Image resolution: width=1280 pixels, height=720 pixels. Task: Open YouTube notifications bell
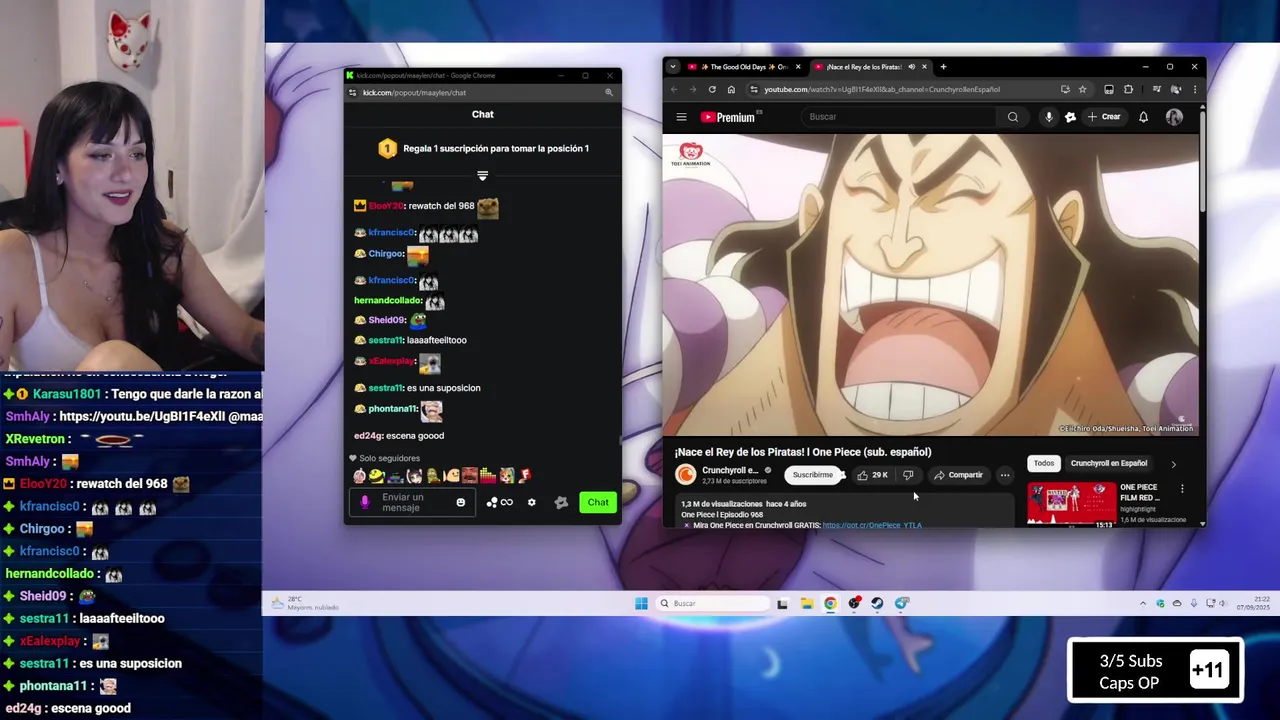point(1143,117)
